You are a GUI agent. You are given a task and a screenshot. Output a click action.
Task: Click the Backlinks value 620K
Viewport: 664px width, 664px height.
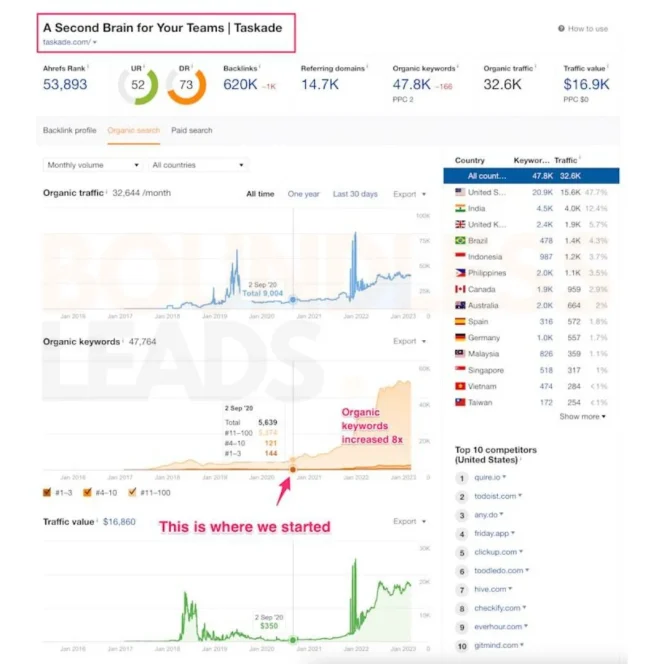click(x=240, y=84)
